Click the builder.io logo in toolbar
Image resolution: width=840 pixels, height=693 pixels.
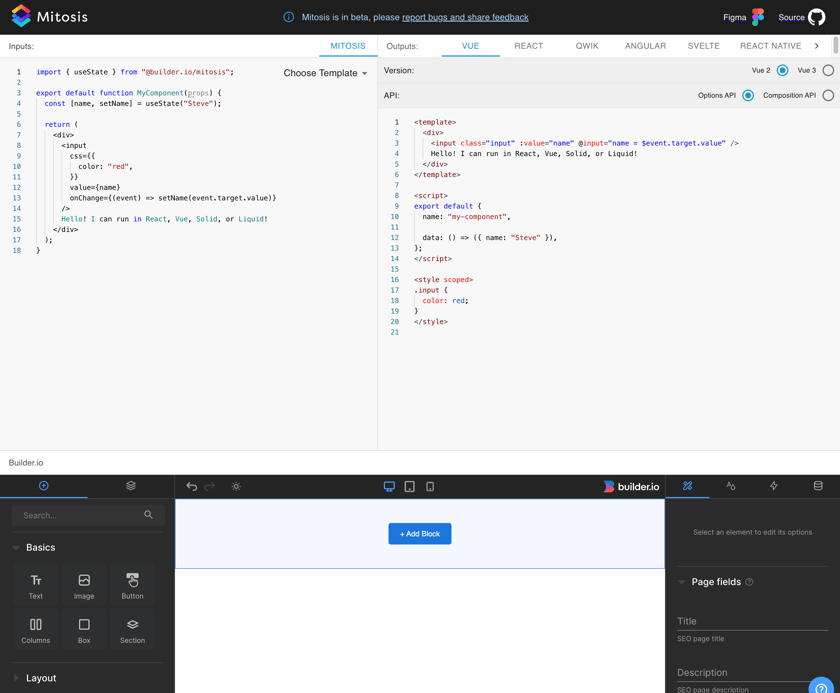(x=632, y=486)
